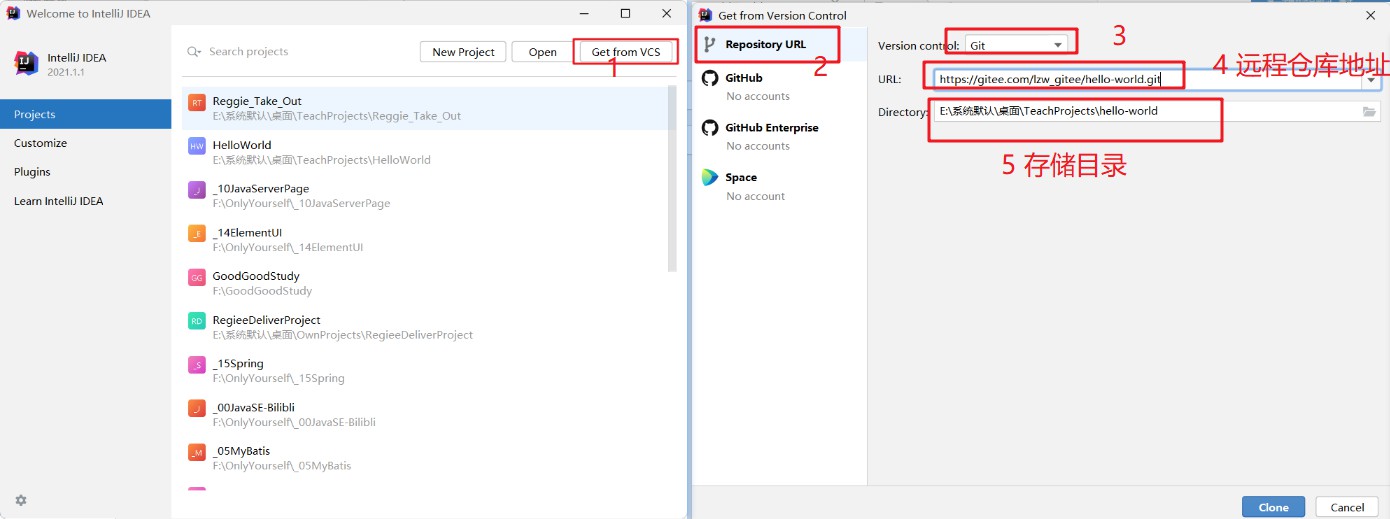Click the Open button

pyautogui.click(x=543, y=52)
